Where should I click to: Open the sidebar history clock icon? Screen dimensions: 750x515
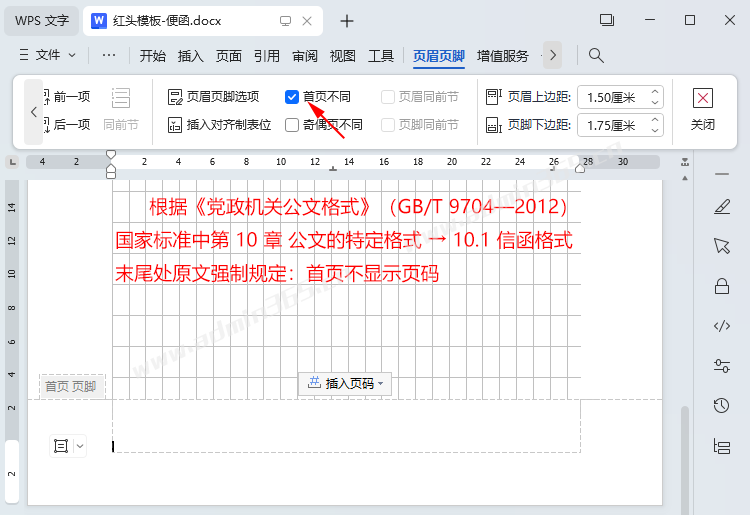[722, 406]
